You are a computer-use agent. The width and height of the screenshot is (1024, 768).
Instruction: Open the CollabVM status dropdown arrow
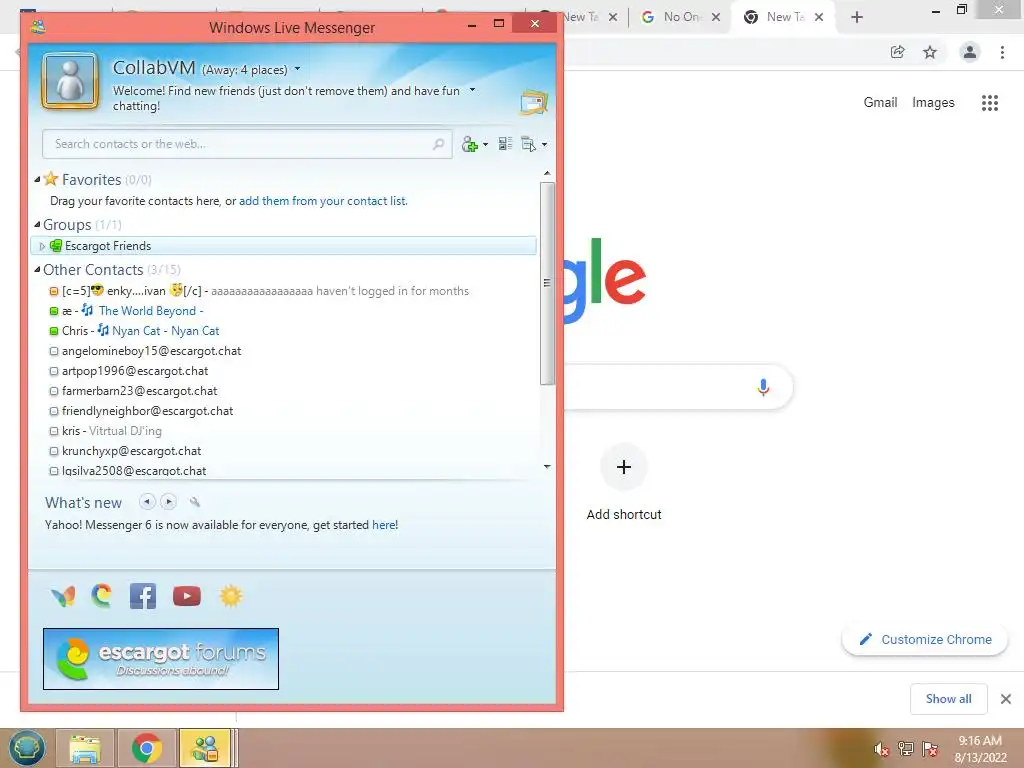tap(298, 69)
